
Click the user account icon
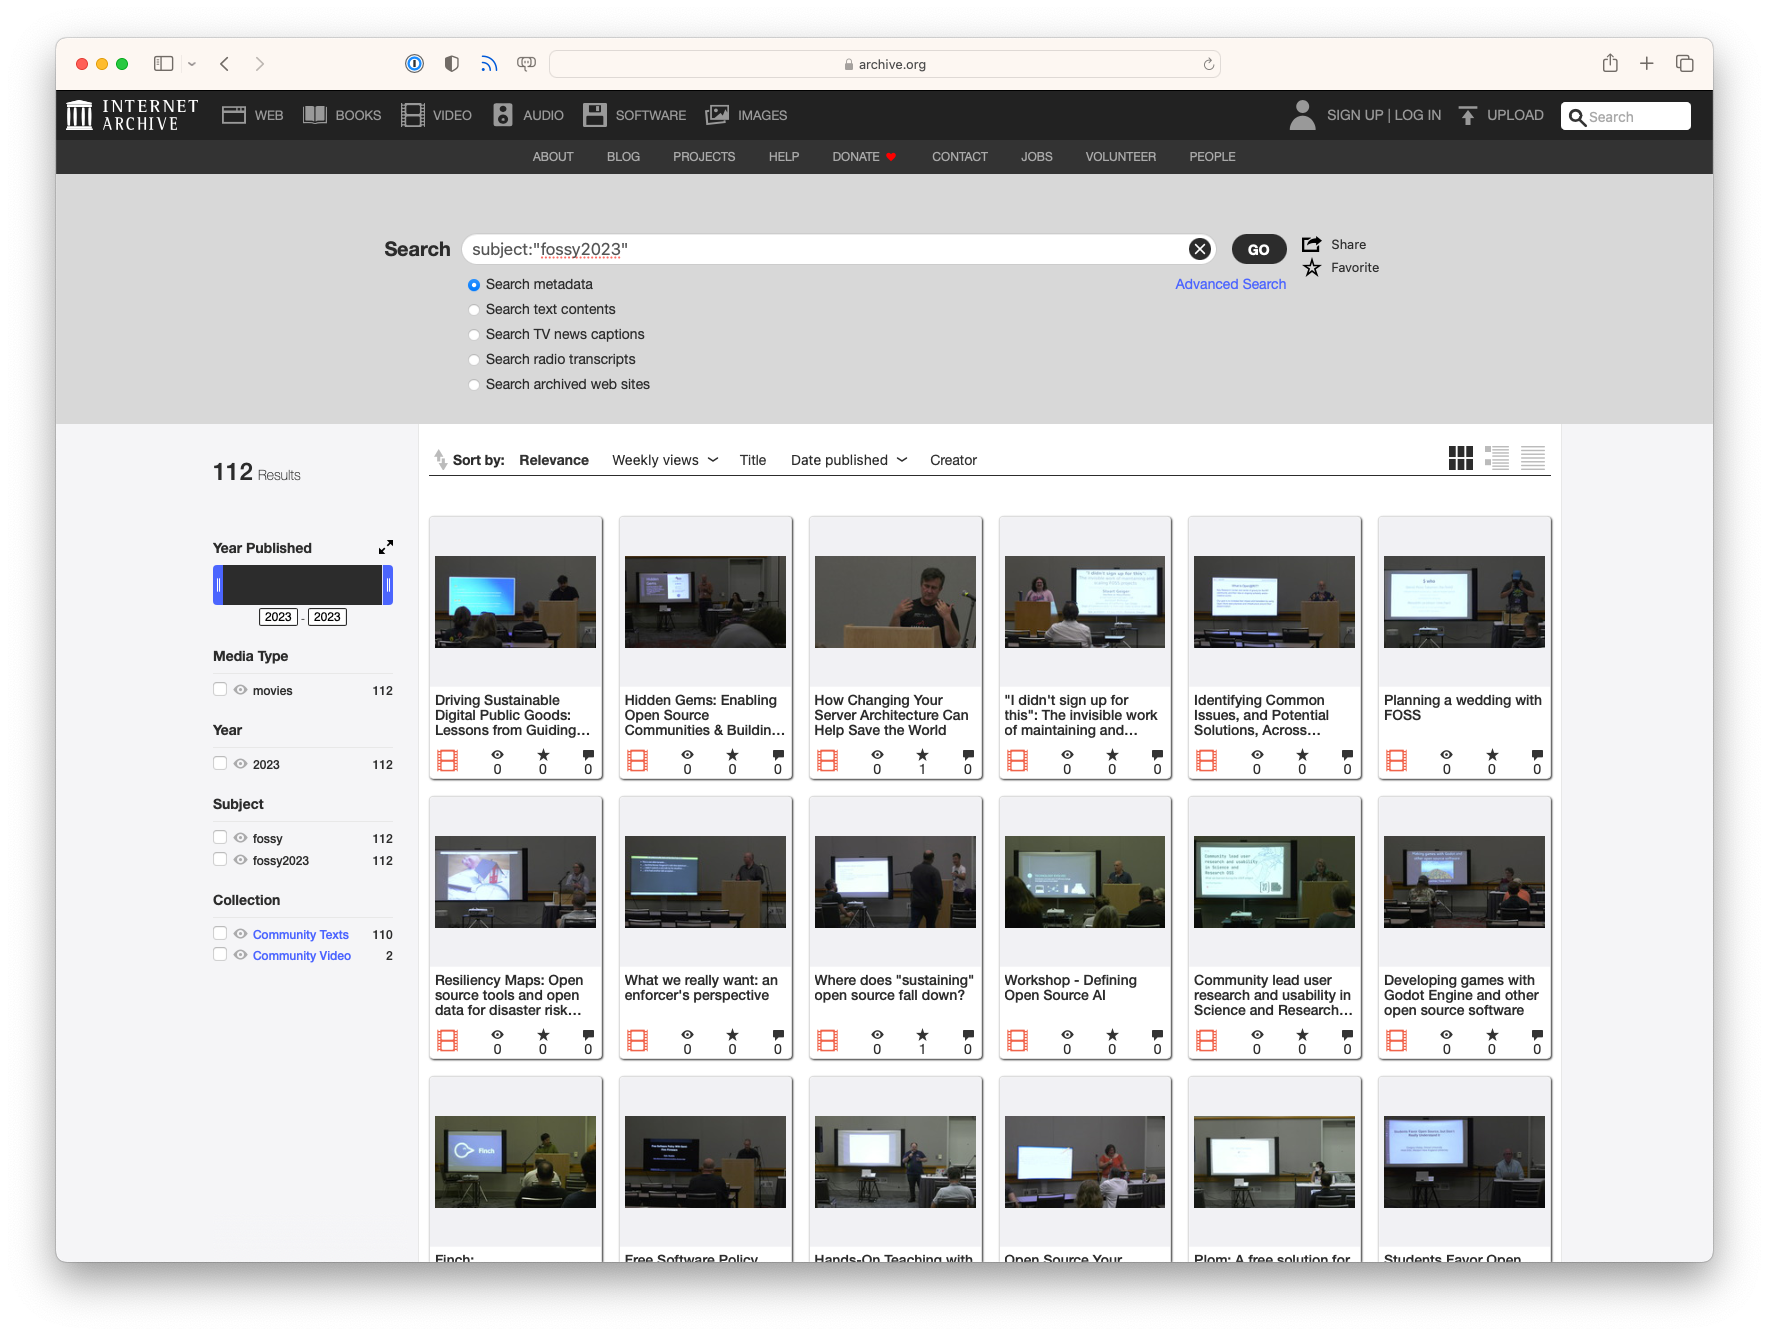1302,114
